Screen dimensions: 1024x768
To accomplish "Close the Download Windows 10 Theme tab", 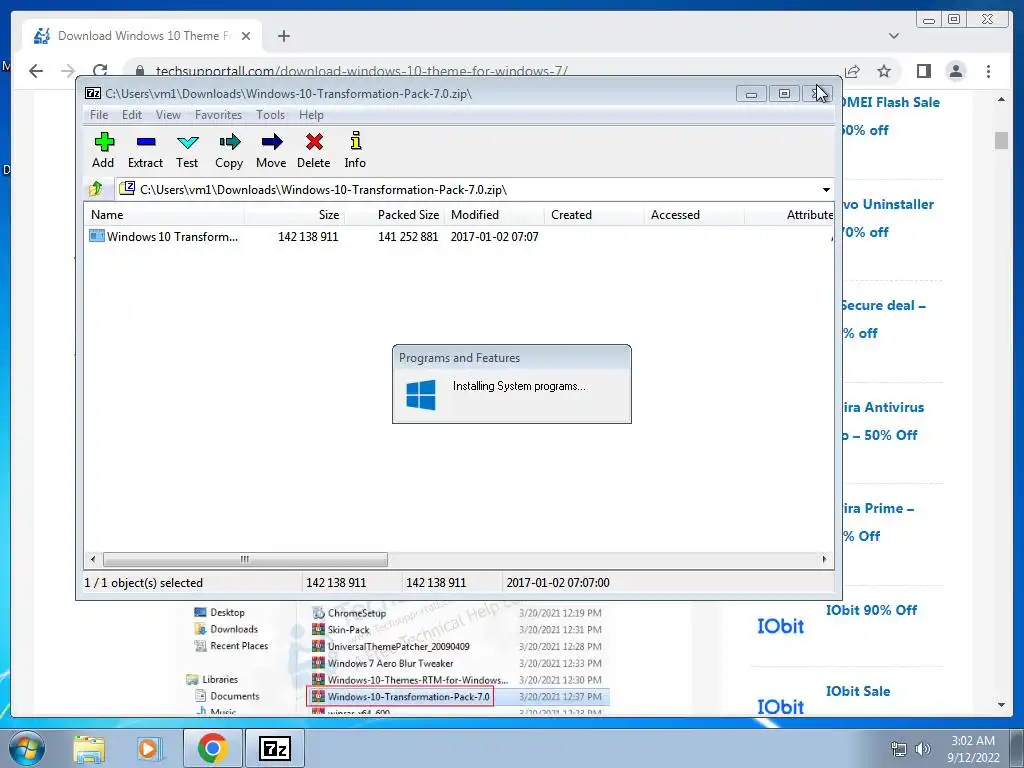I will point(246,36).
